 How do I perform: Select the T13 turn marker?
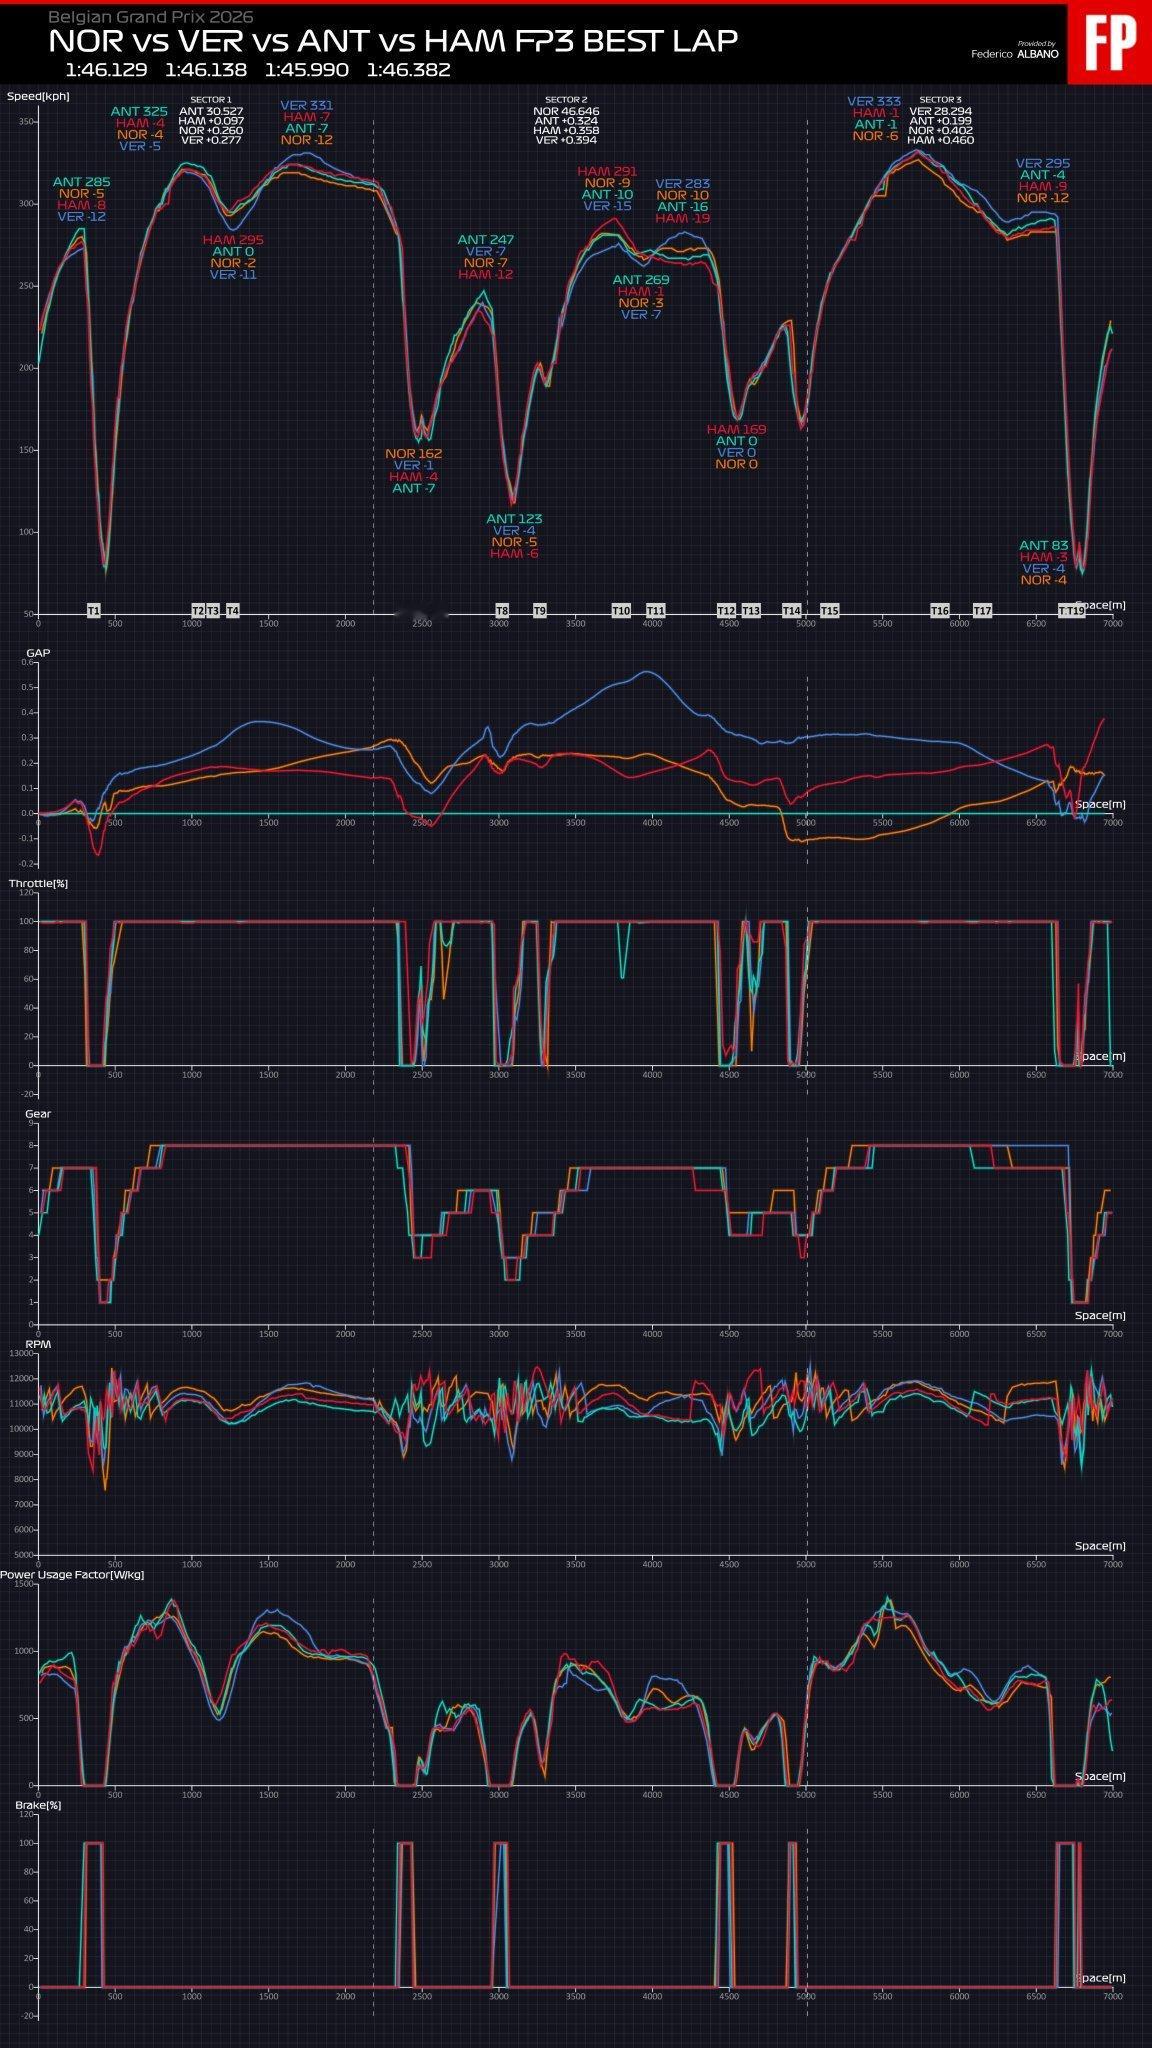[x=751, y=610]
